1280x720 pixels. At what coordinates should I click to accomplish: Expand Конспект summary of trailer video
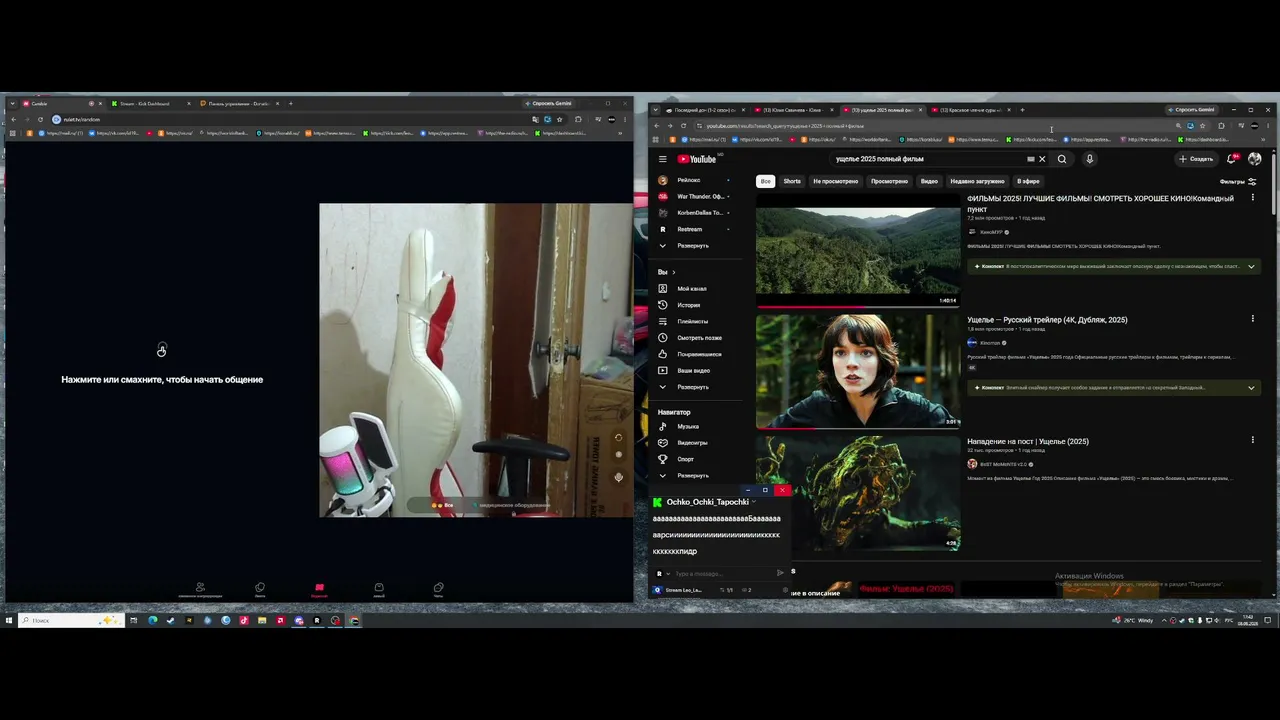[x=1114, y=387]
